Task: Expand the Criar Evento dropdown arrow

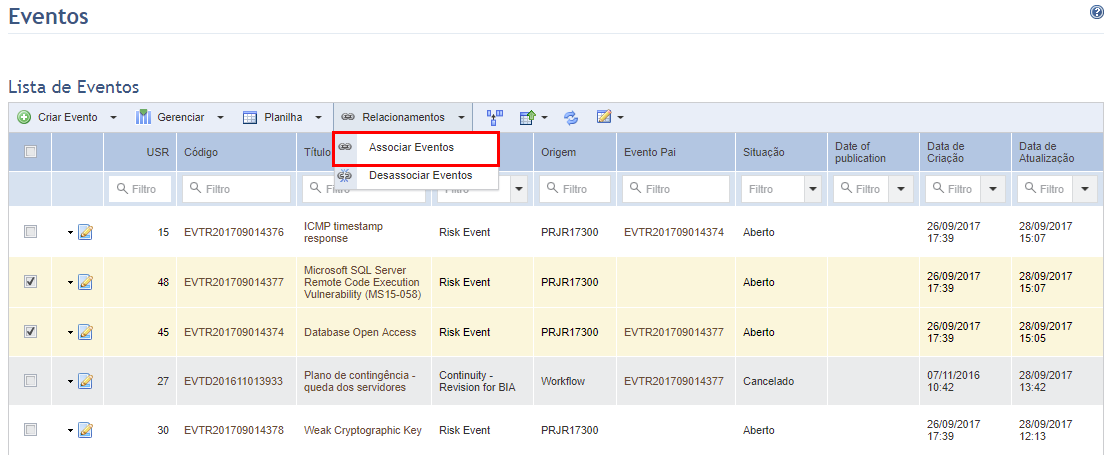Action: (x=114, y=118)
